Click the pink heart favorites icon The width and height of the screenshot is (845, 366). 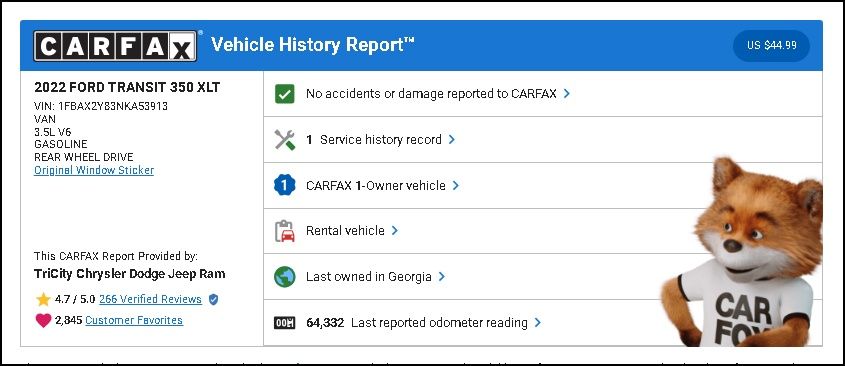[x=43, y=321]
